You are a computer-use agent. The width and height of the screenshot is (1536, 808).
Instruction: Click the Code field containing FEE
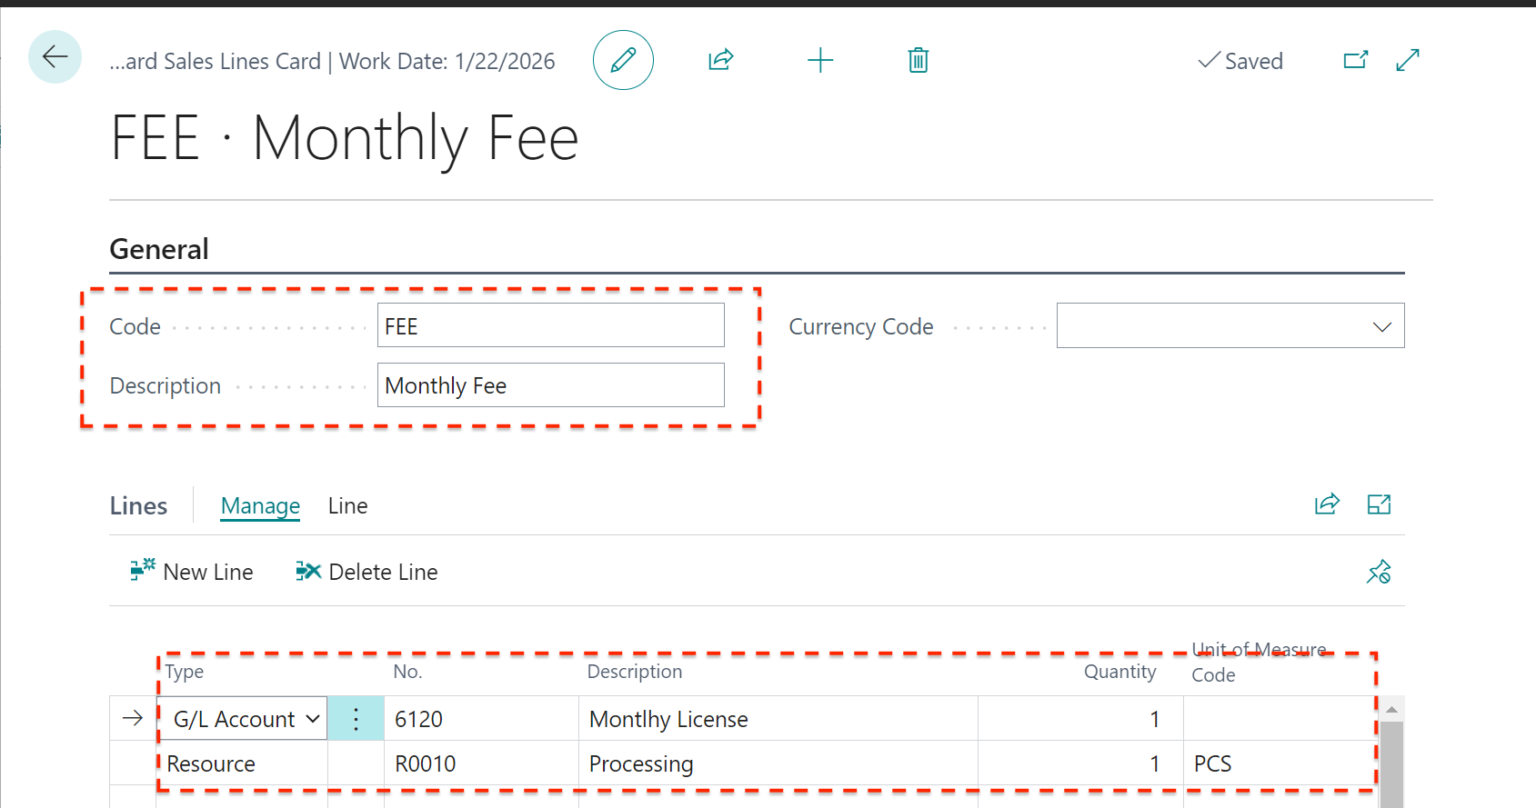(550, 325)
